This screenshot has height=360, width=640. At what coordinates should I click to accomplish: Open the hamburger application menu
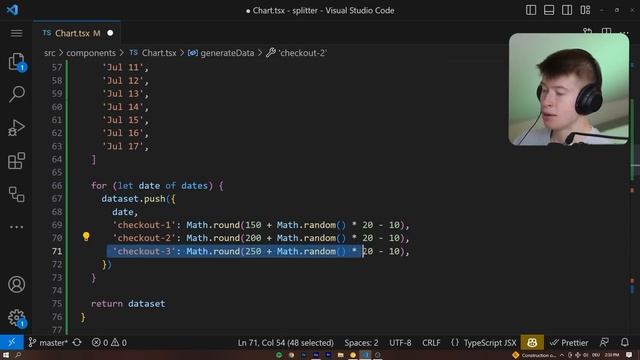pos(16,33)
